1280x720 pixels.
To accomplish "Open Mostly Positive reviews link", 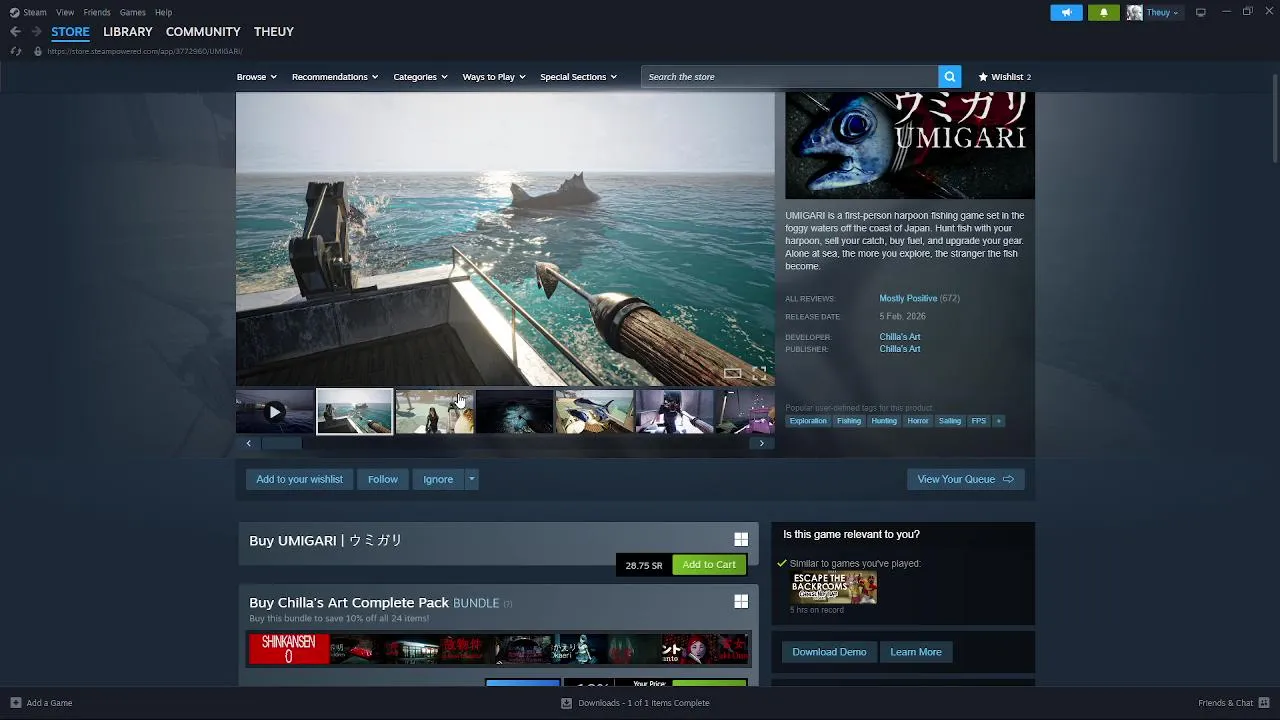I will pos(908,298).
